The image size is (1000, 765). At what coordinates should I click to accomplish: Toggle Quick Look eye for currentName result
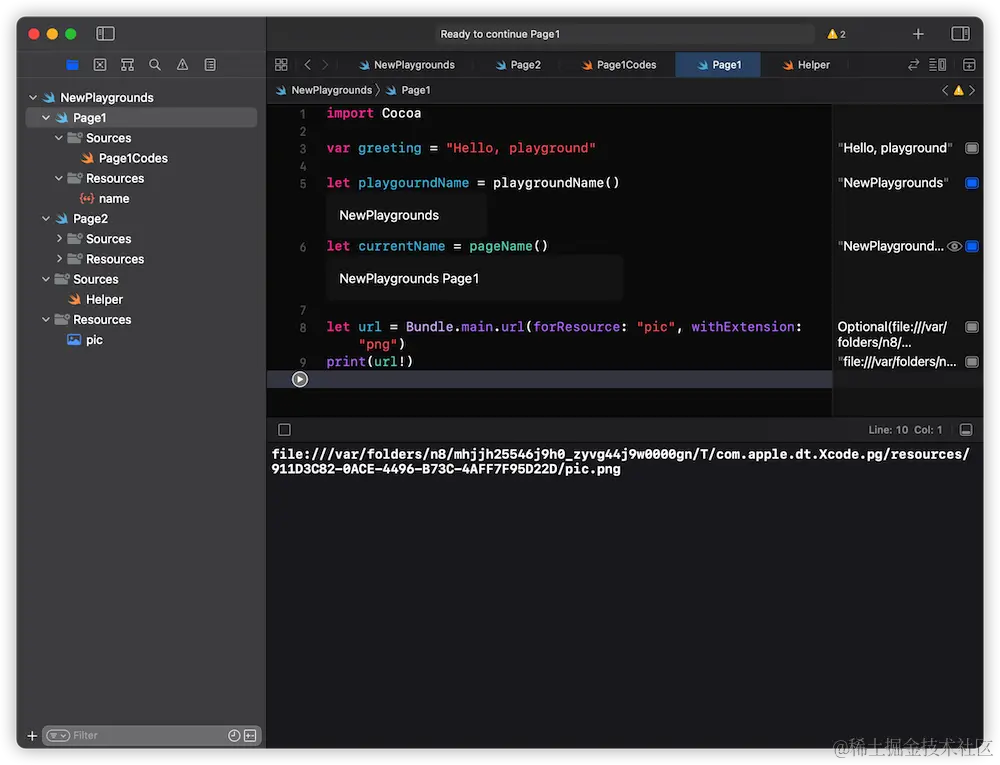pyautogui.click(x=954, y=246)
